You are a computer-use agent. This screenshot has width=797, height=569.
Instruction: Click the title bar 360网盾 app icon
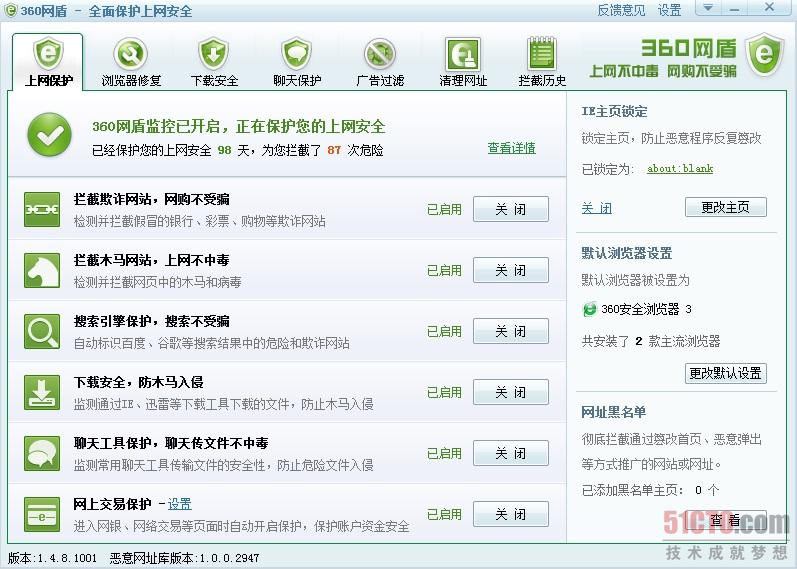point(10,10)
